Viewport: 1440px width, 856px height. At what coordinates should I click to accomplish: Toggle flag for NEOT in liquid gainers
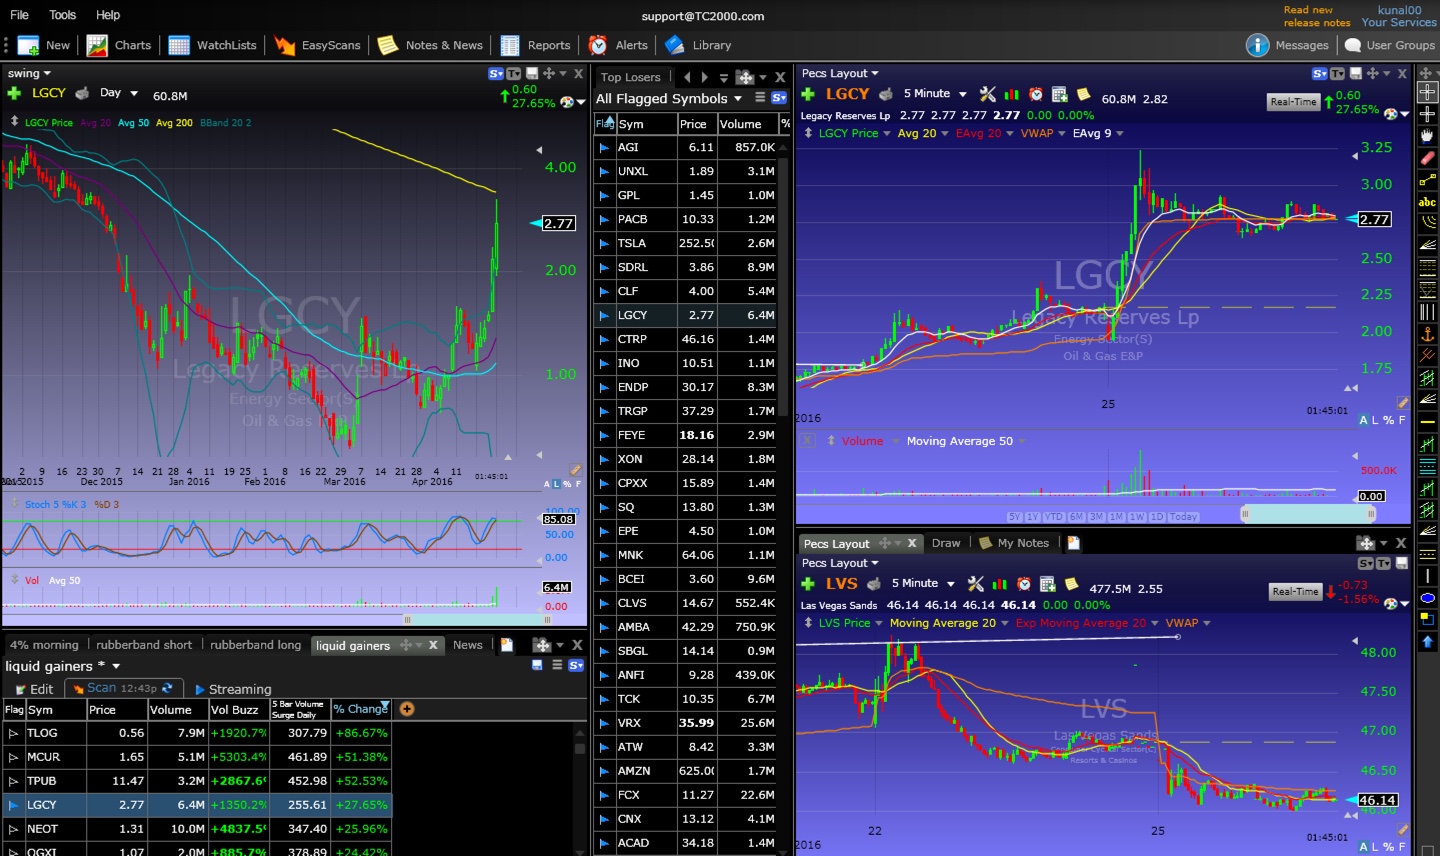click(14, 829)
